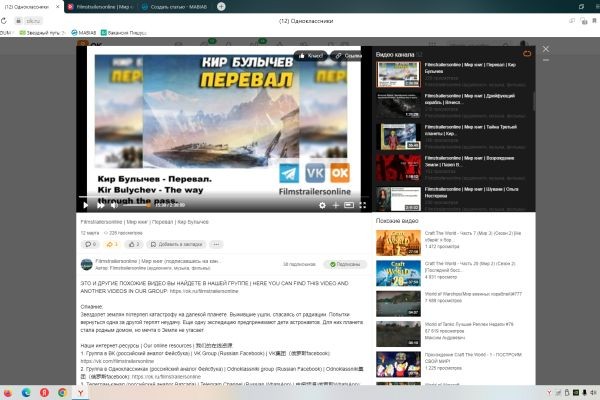Open active Yandex Browser taskbar icon
Viewport: 600px width, 400px height.
click(81, 393)
